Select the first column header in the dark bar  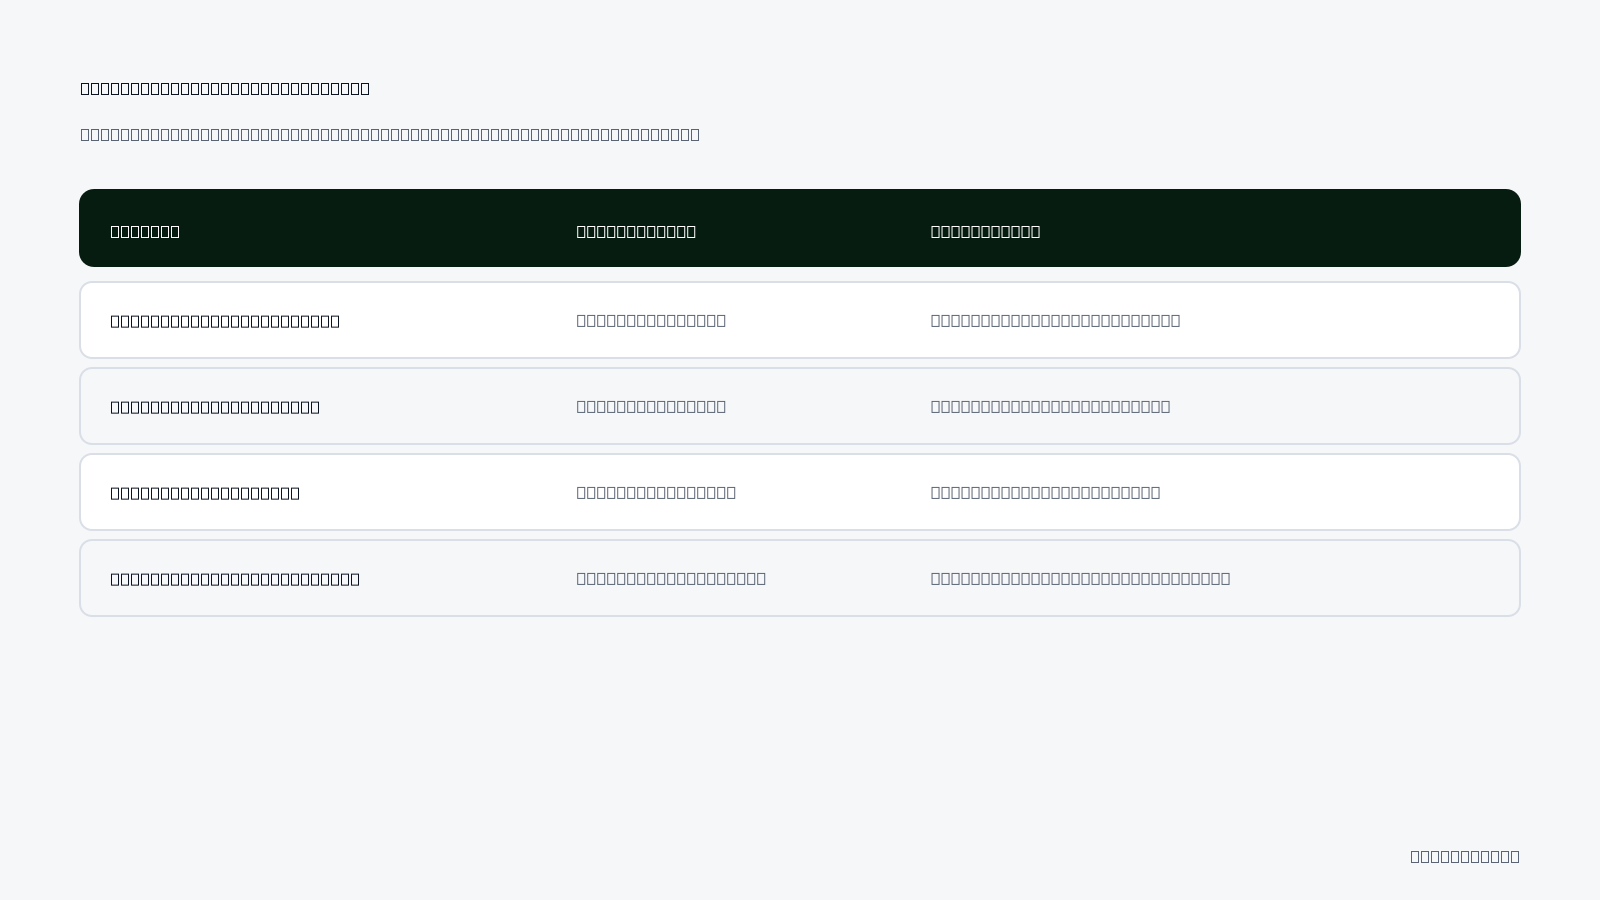(145, 231)
